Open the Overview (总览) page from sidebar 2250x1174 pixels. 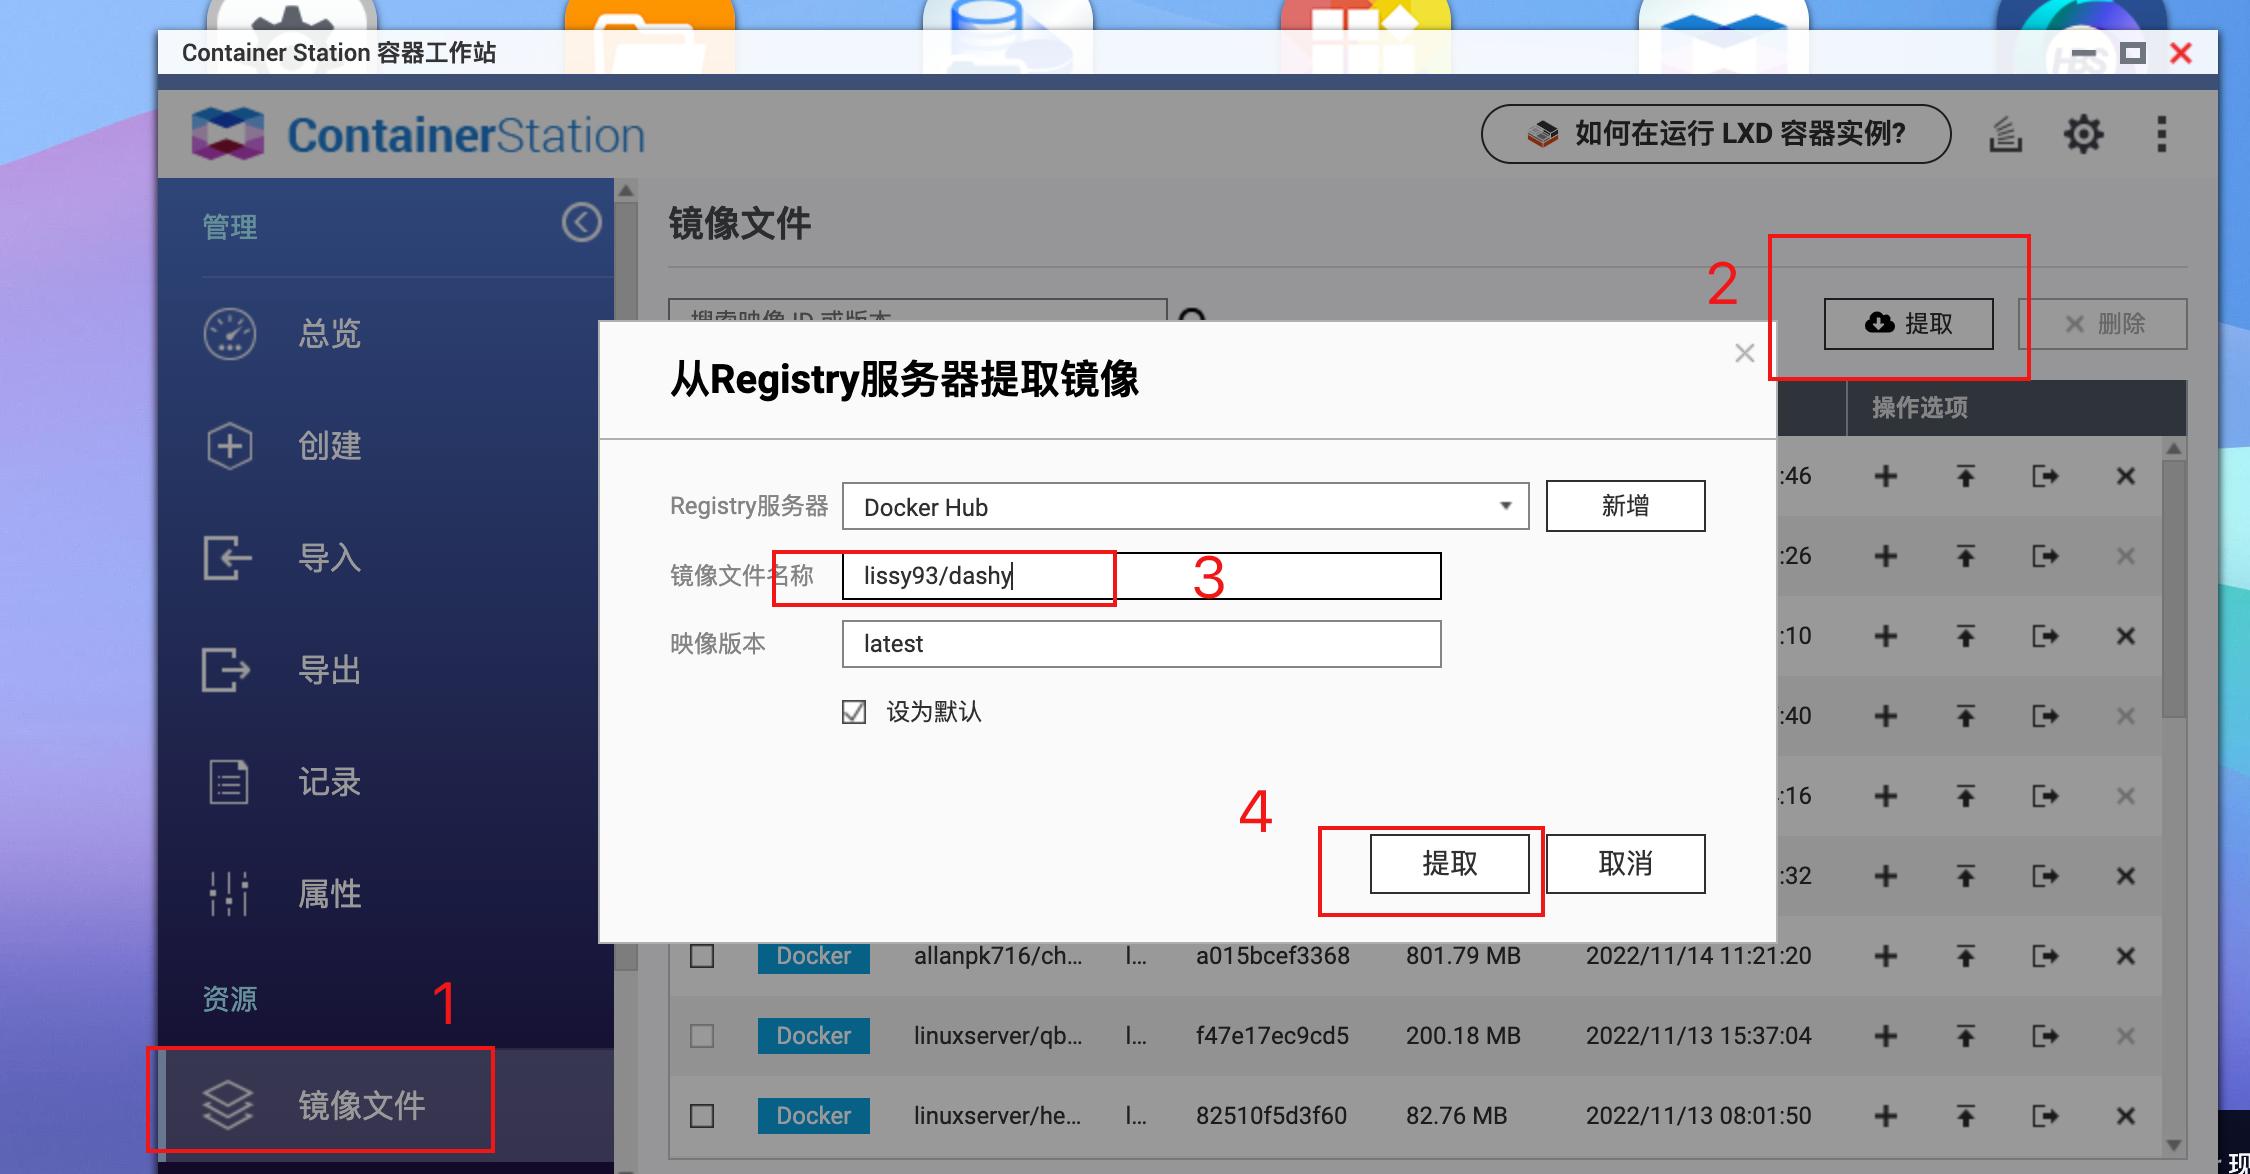pos(327,334)
